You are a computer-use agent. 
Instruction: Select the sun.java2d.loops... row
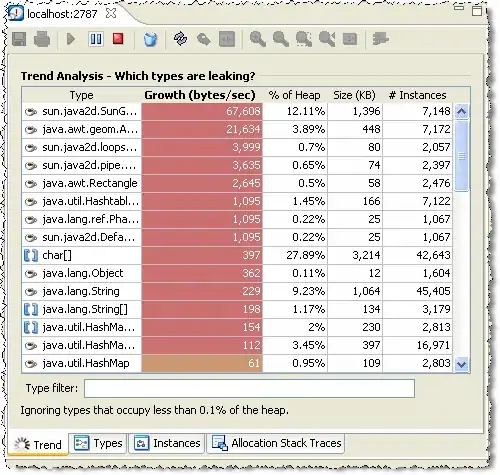[x=237, y=147]
